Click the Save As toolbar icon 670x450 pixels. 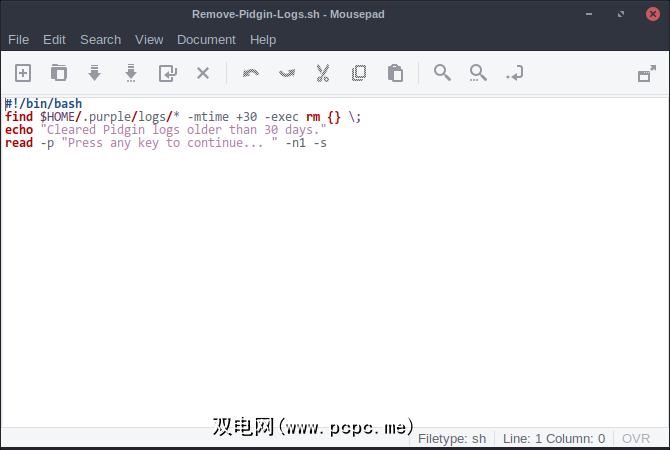131,73
